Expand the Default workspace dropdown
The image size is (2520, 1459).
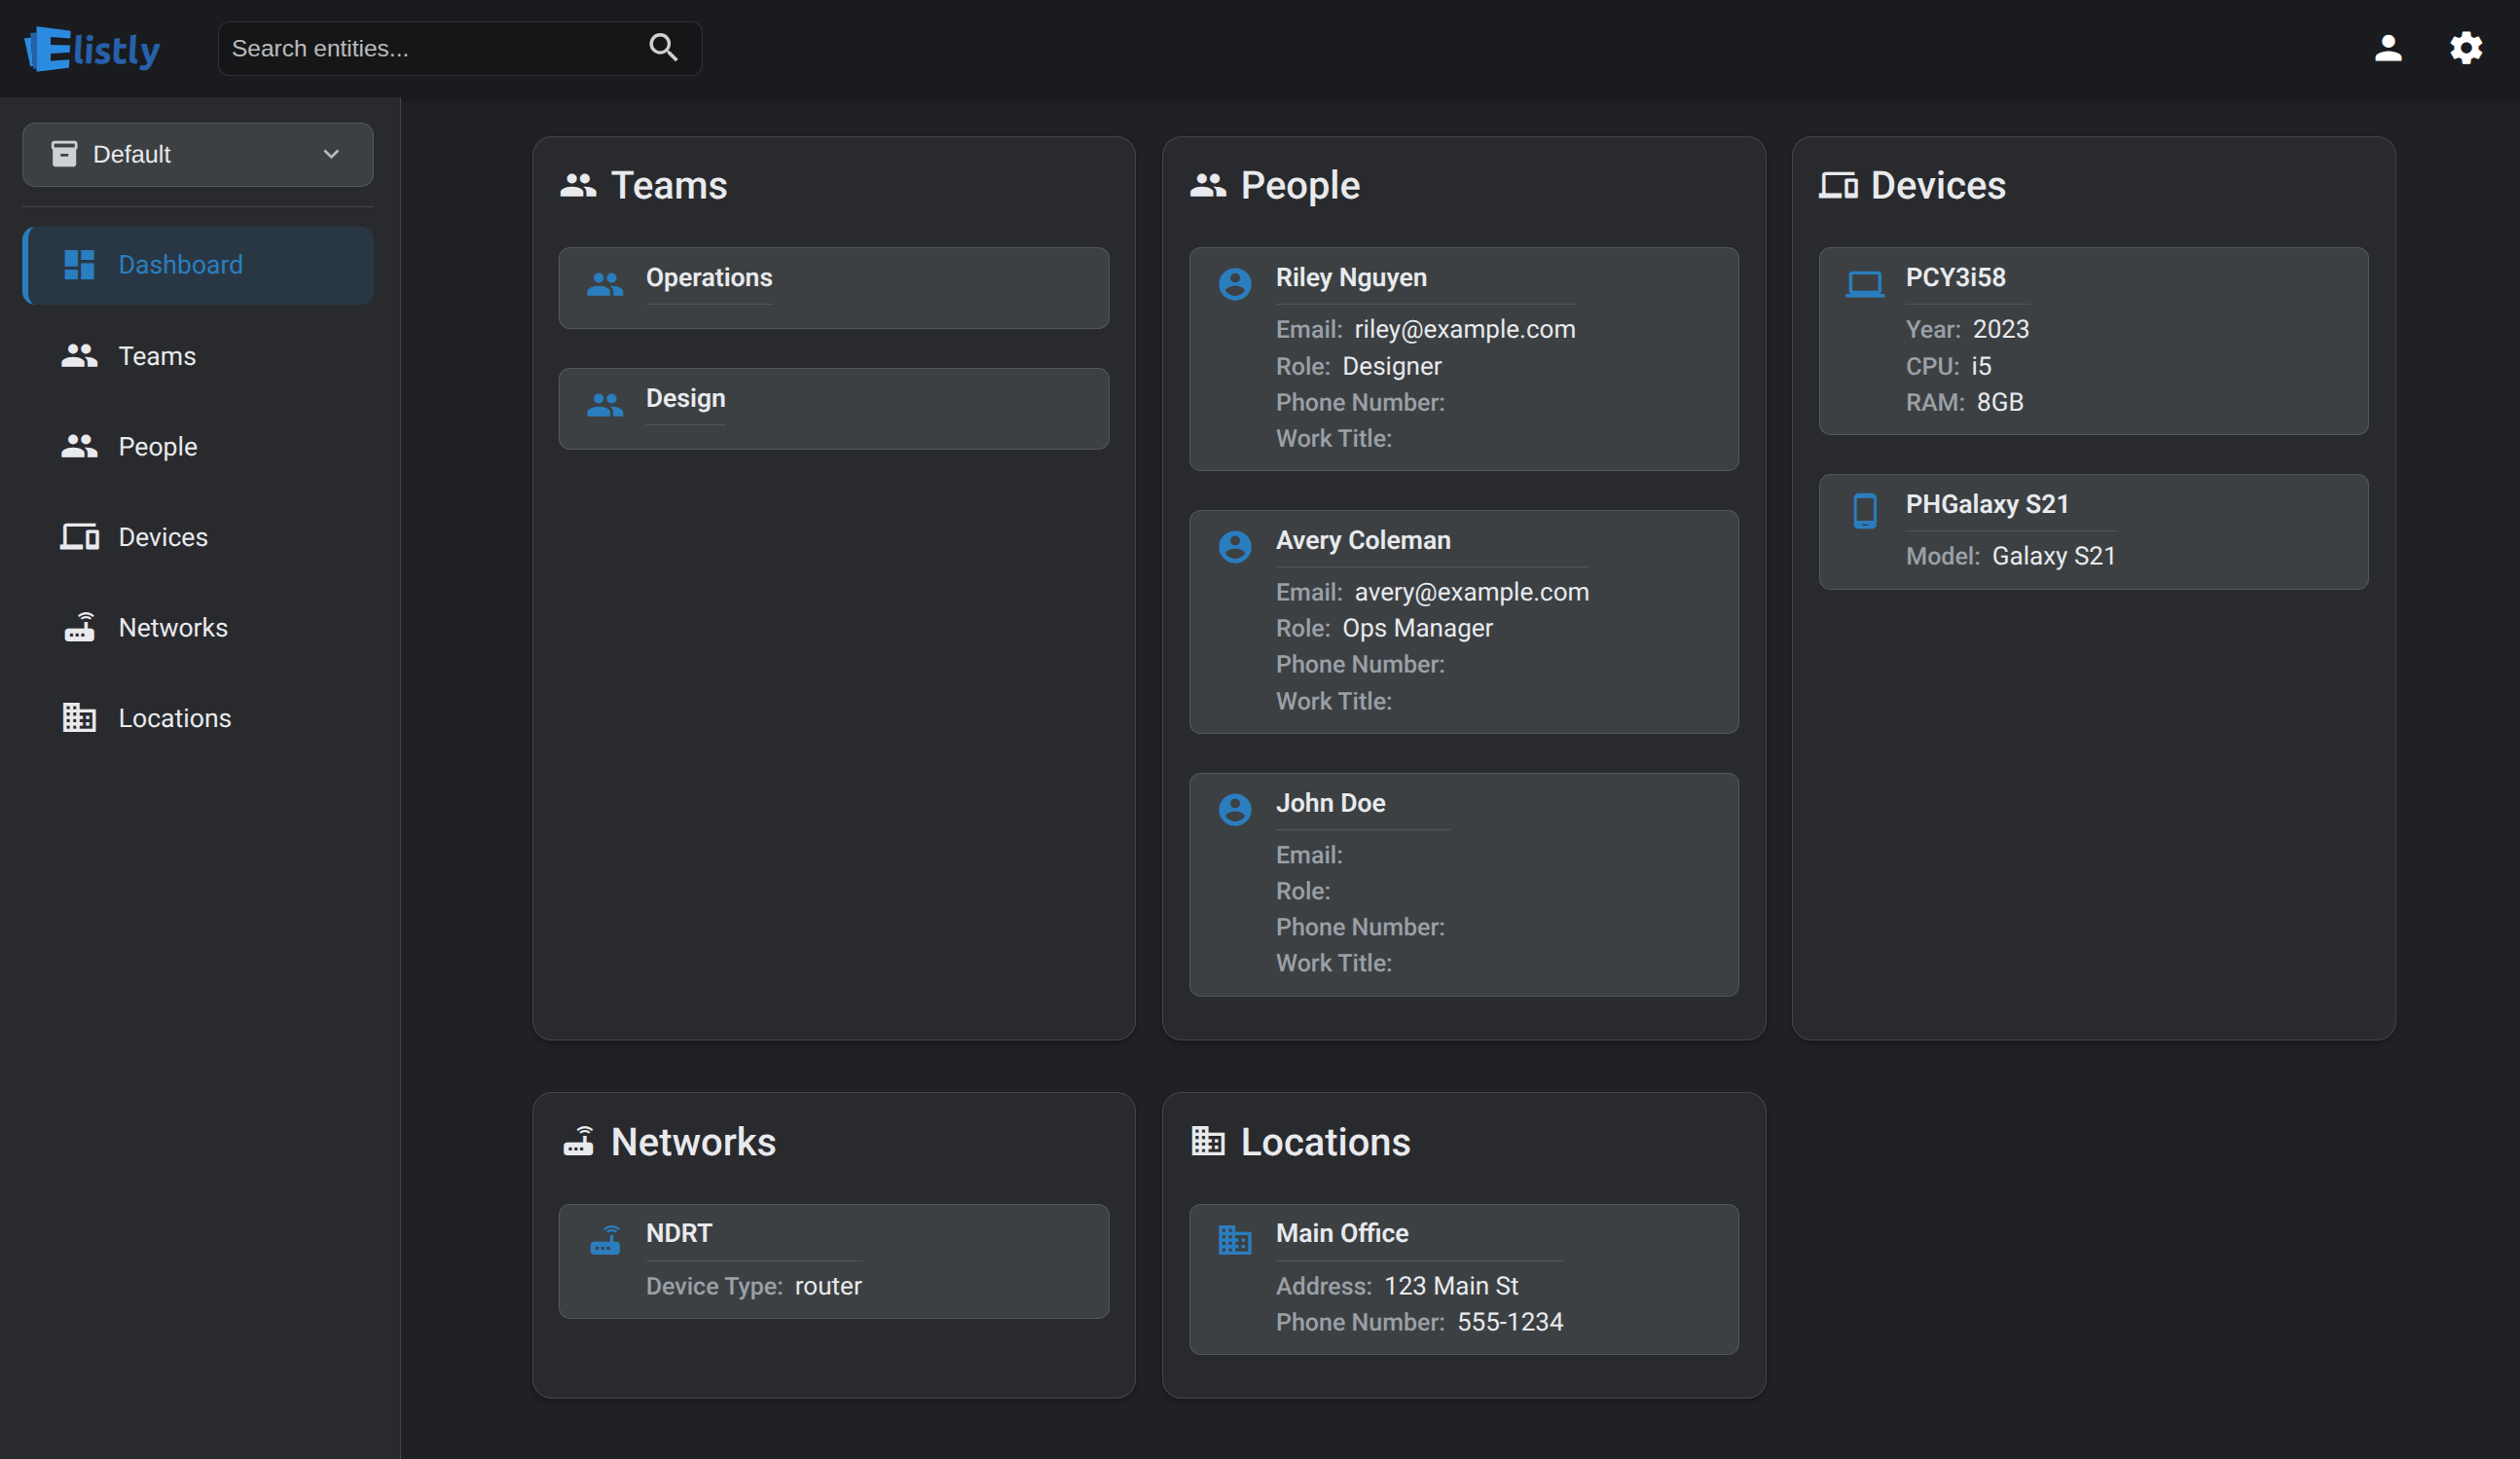[330, 154]
